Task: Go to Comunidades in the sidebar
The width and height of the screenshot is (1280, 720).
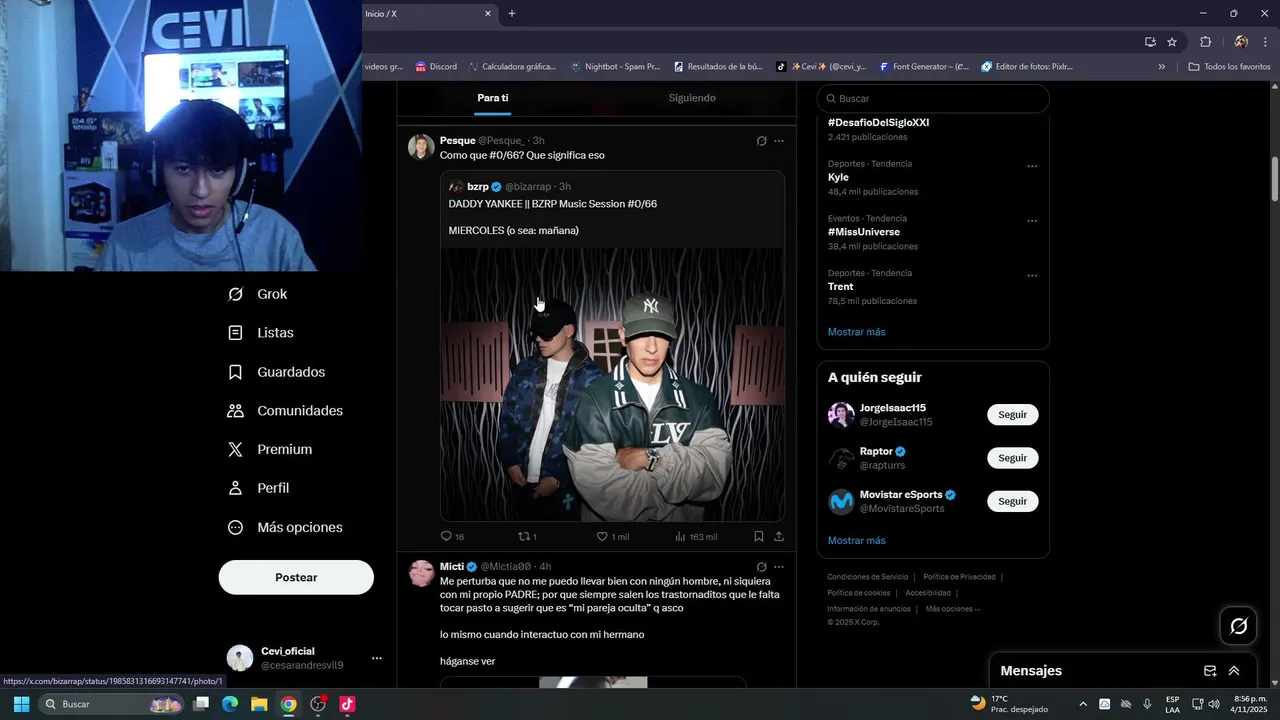Action: coord(285,411)
